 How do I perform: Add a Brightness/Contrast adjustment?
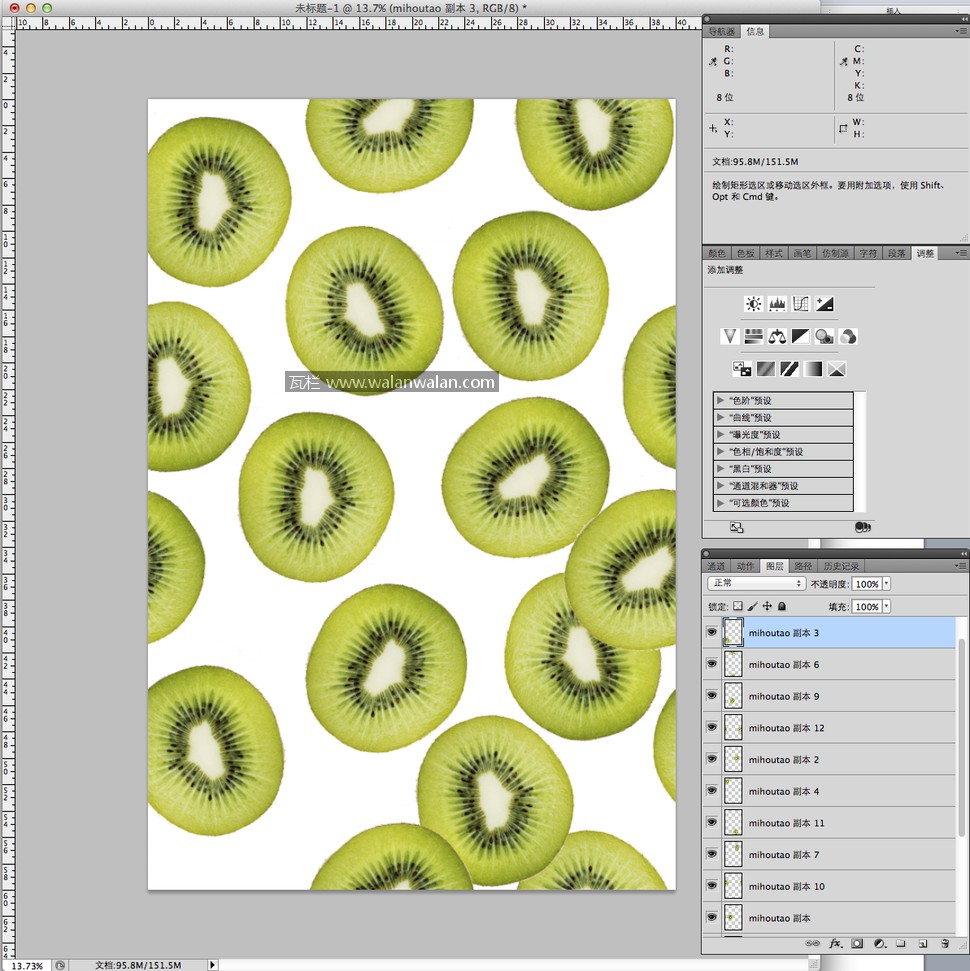point(753,304)
